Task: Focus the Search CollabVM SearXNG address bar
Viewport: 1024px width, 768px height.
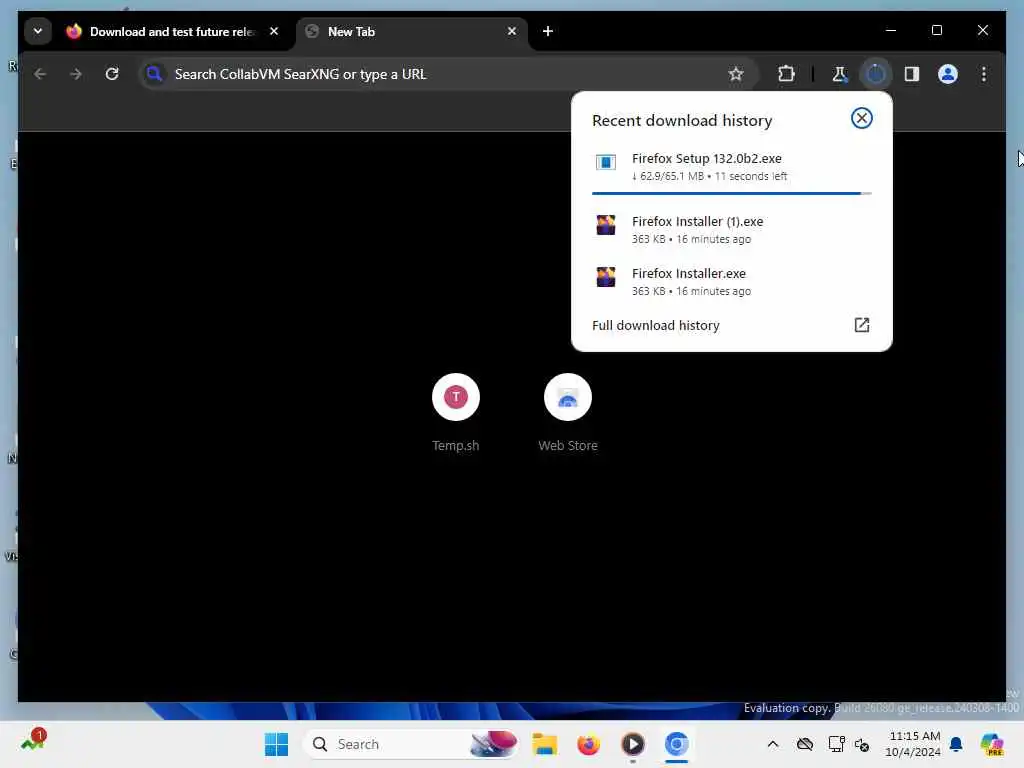Action: point(447,74)
